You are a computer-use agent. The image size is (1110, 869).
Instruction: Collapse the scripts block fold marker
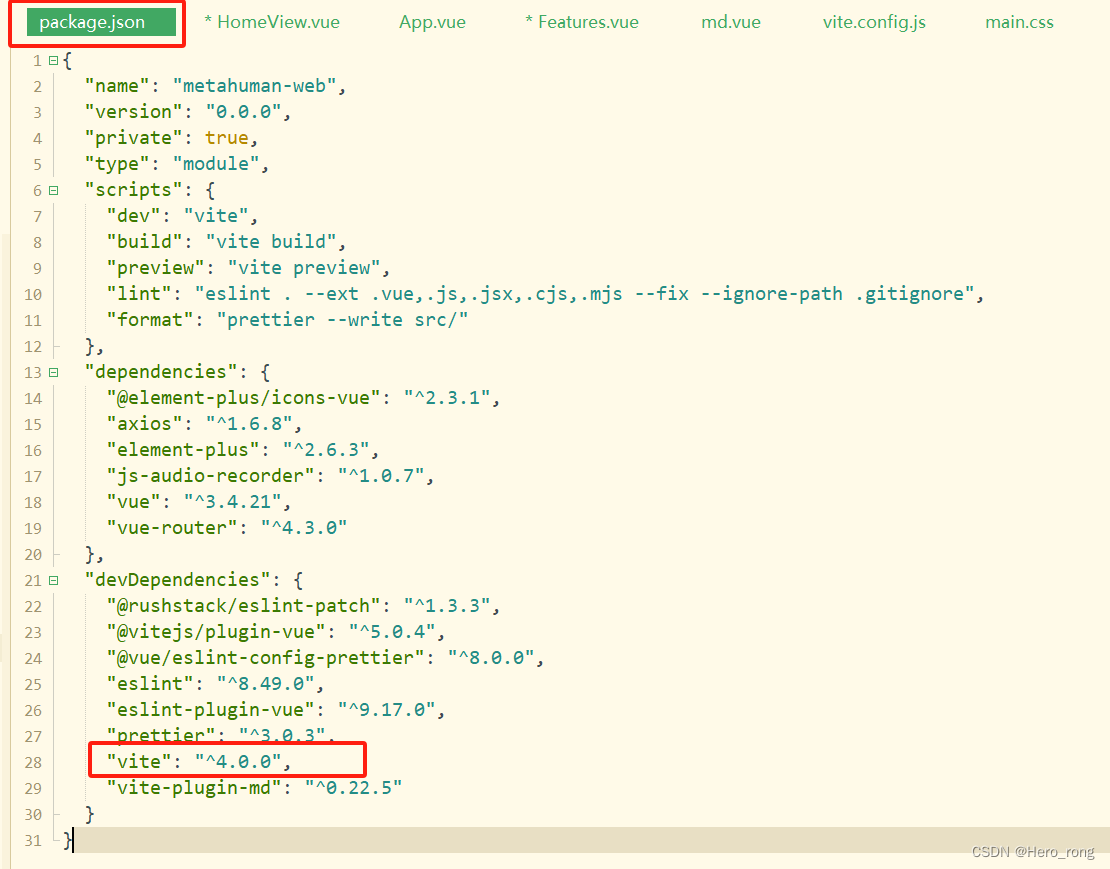pos(53,190)
